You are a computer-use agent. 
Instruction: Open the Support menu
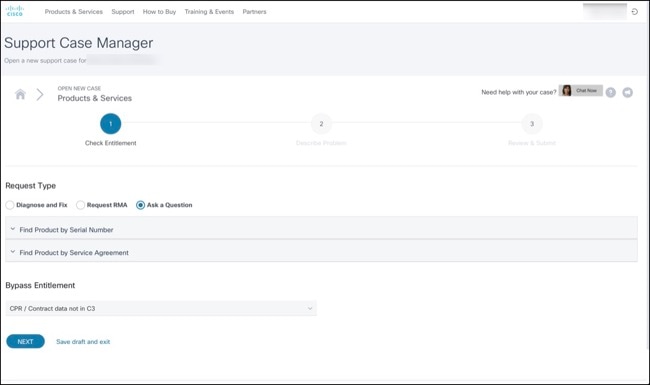click(x=123, y=12)
